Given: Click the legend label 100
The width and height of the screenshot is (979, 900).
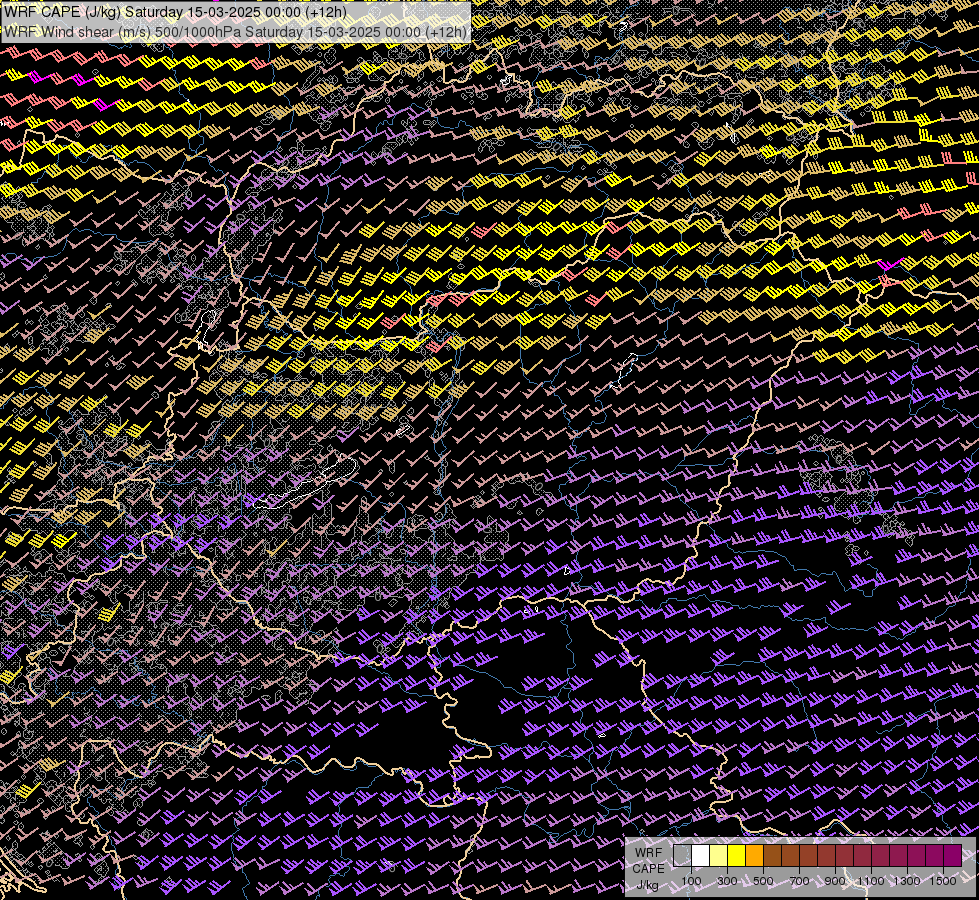Looking at the screenshot, I should pyautogui.click(x=691, y=881).
